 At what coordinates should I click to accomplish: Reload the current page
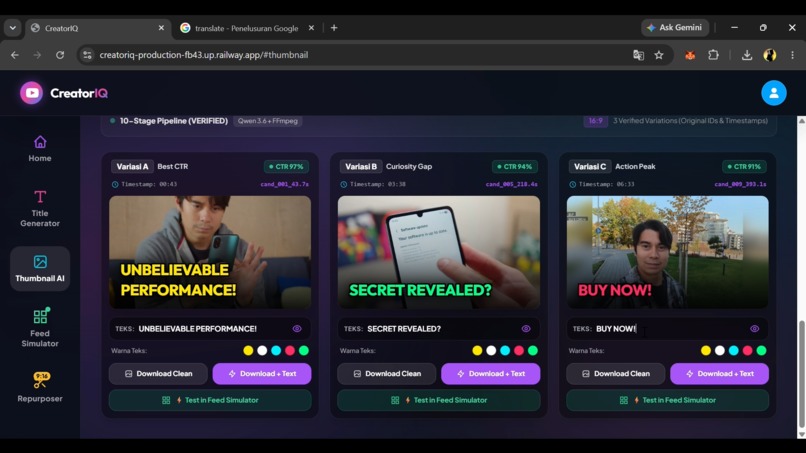[60, 55]
